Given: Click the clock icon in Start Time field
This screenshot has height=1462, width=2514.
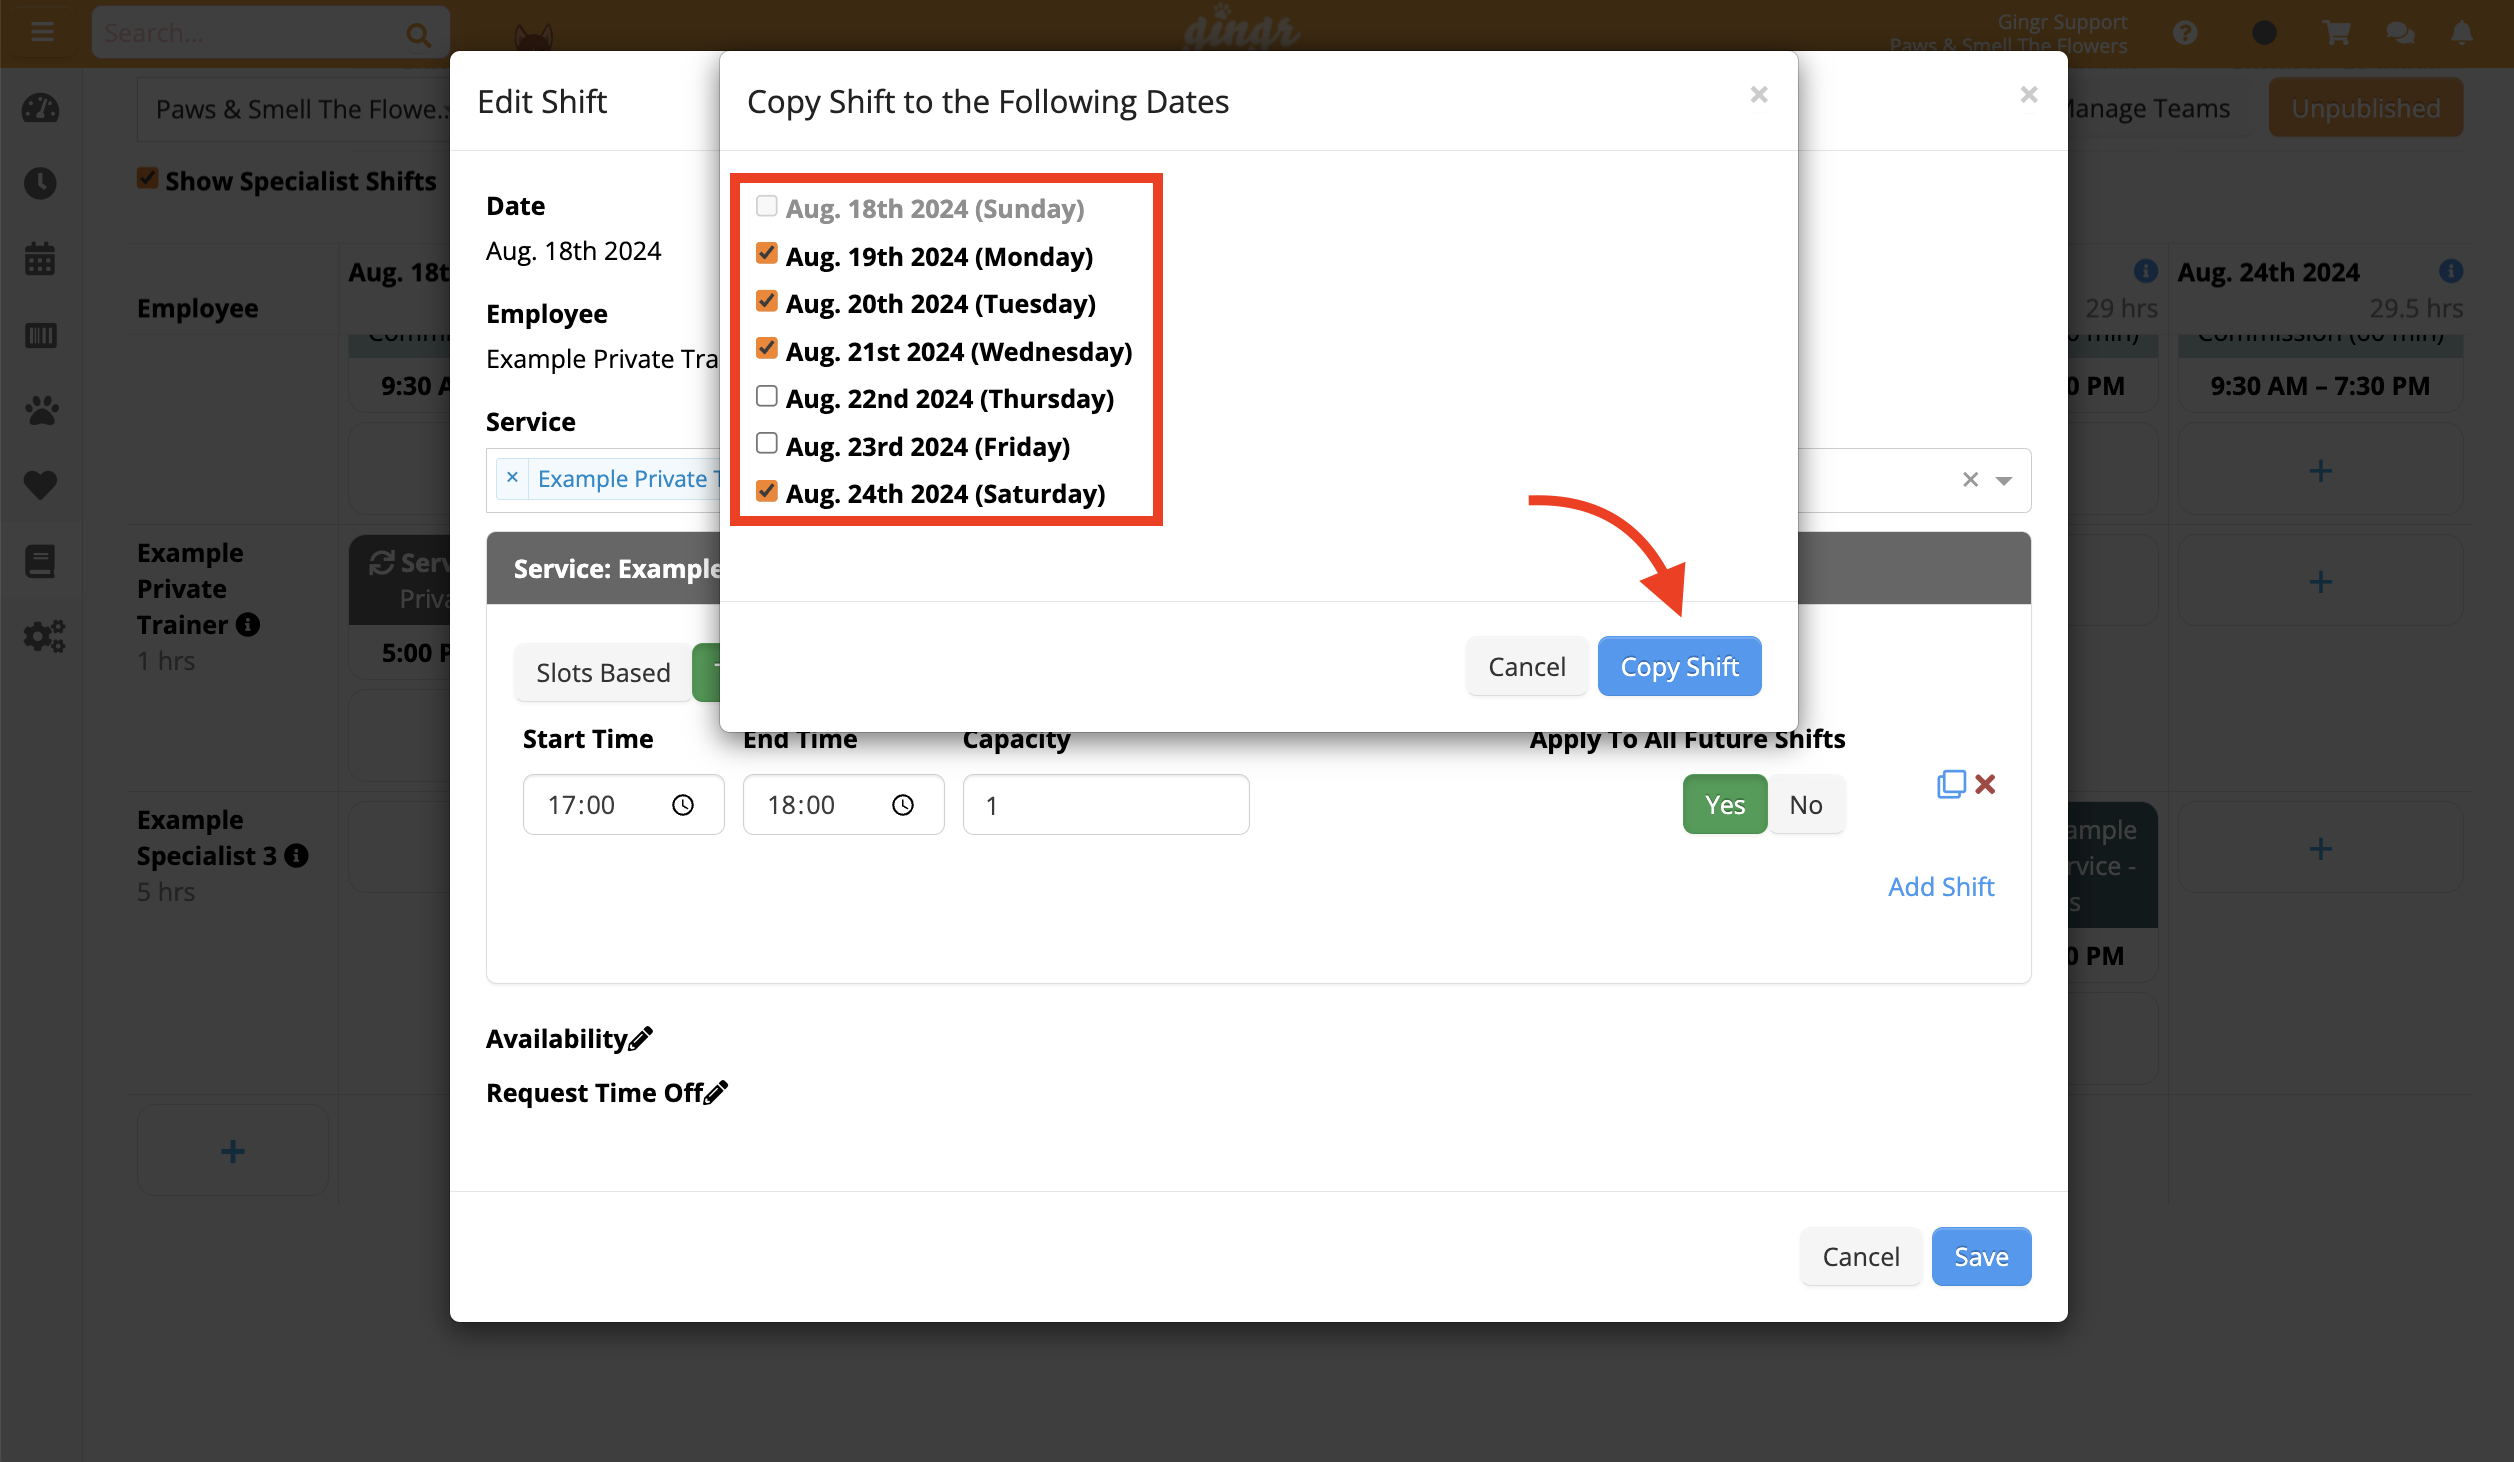Looking at the screenshot, I should pos(684,804).
